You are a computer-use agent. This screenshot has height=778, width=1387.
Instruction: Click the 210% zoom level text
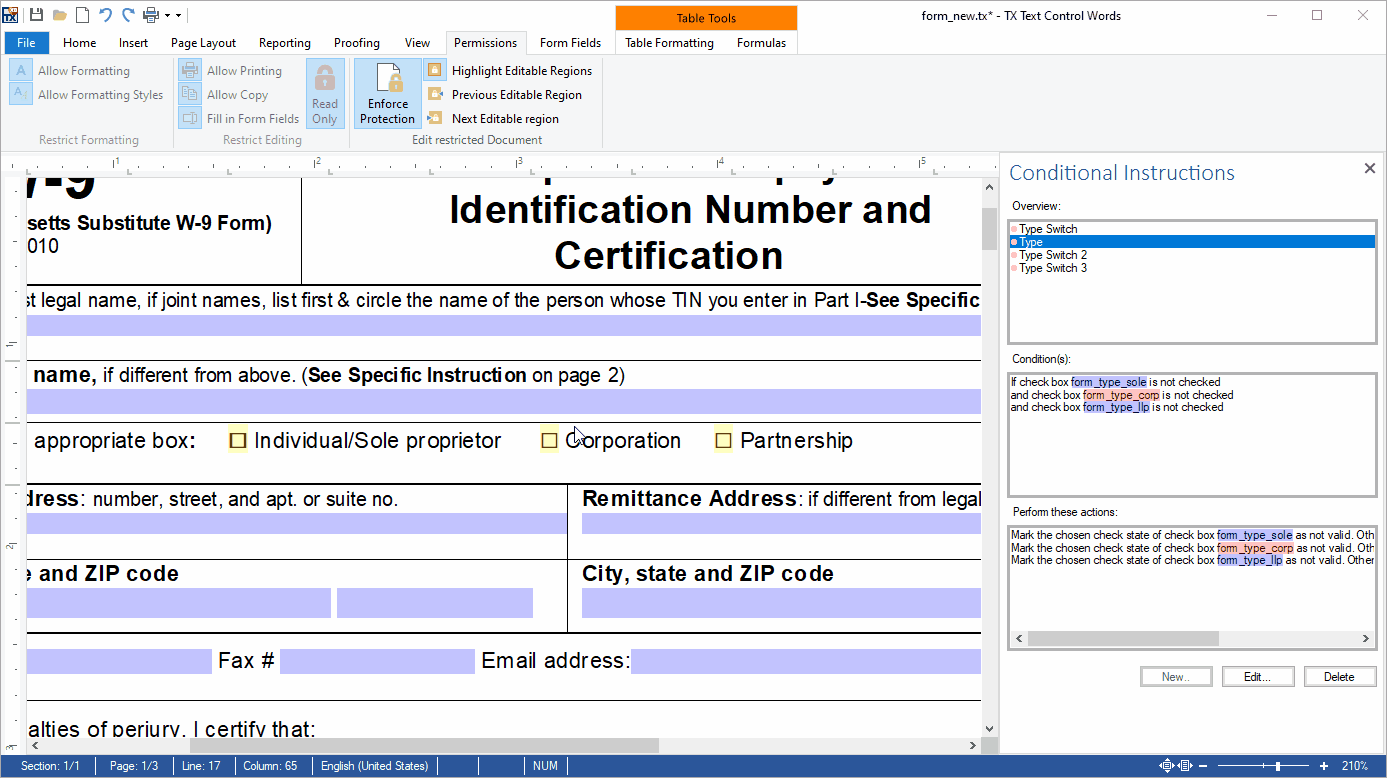1355,766
